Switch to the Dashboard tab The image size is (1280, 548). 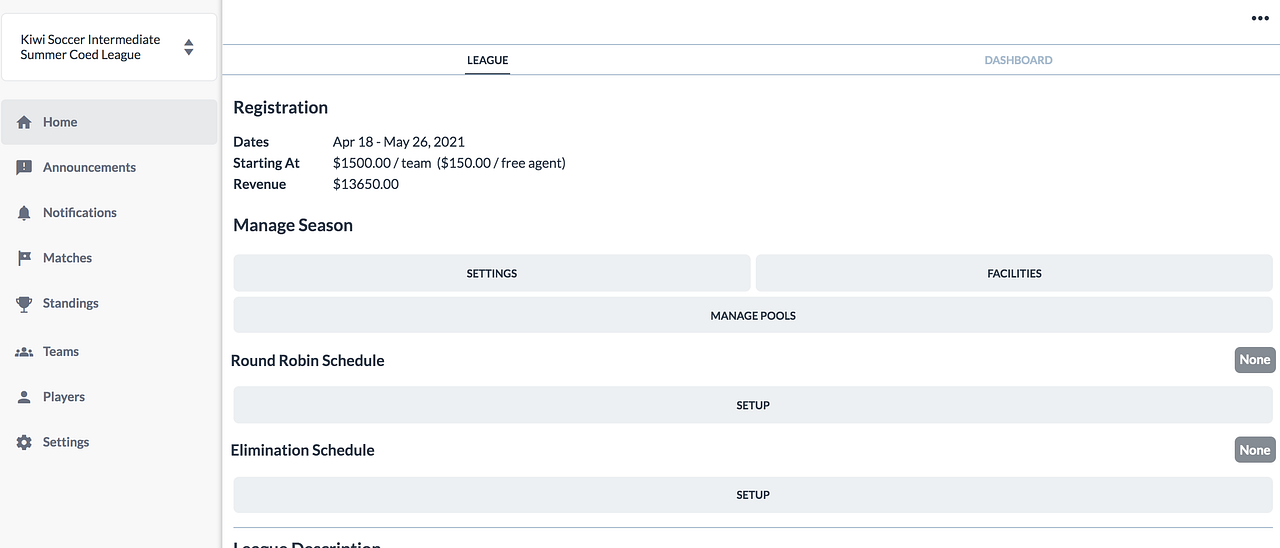tap(1018, 60)
